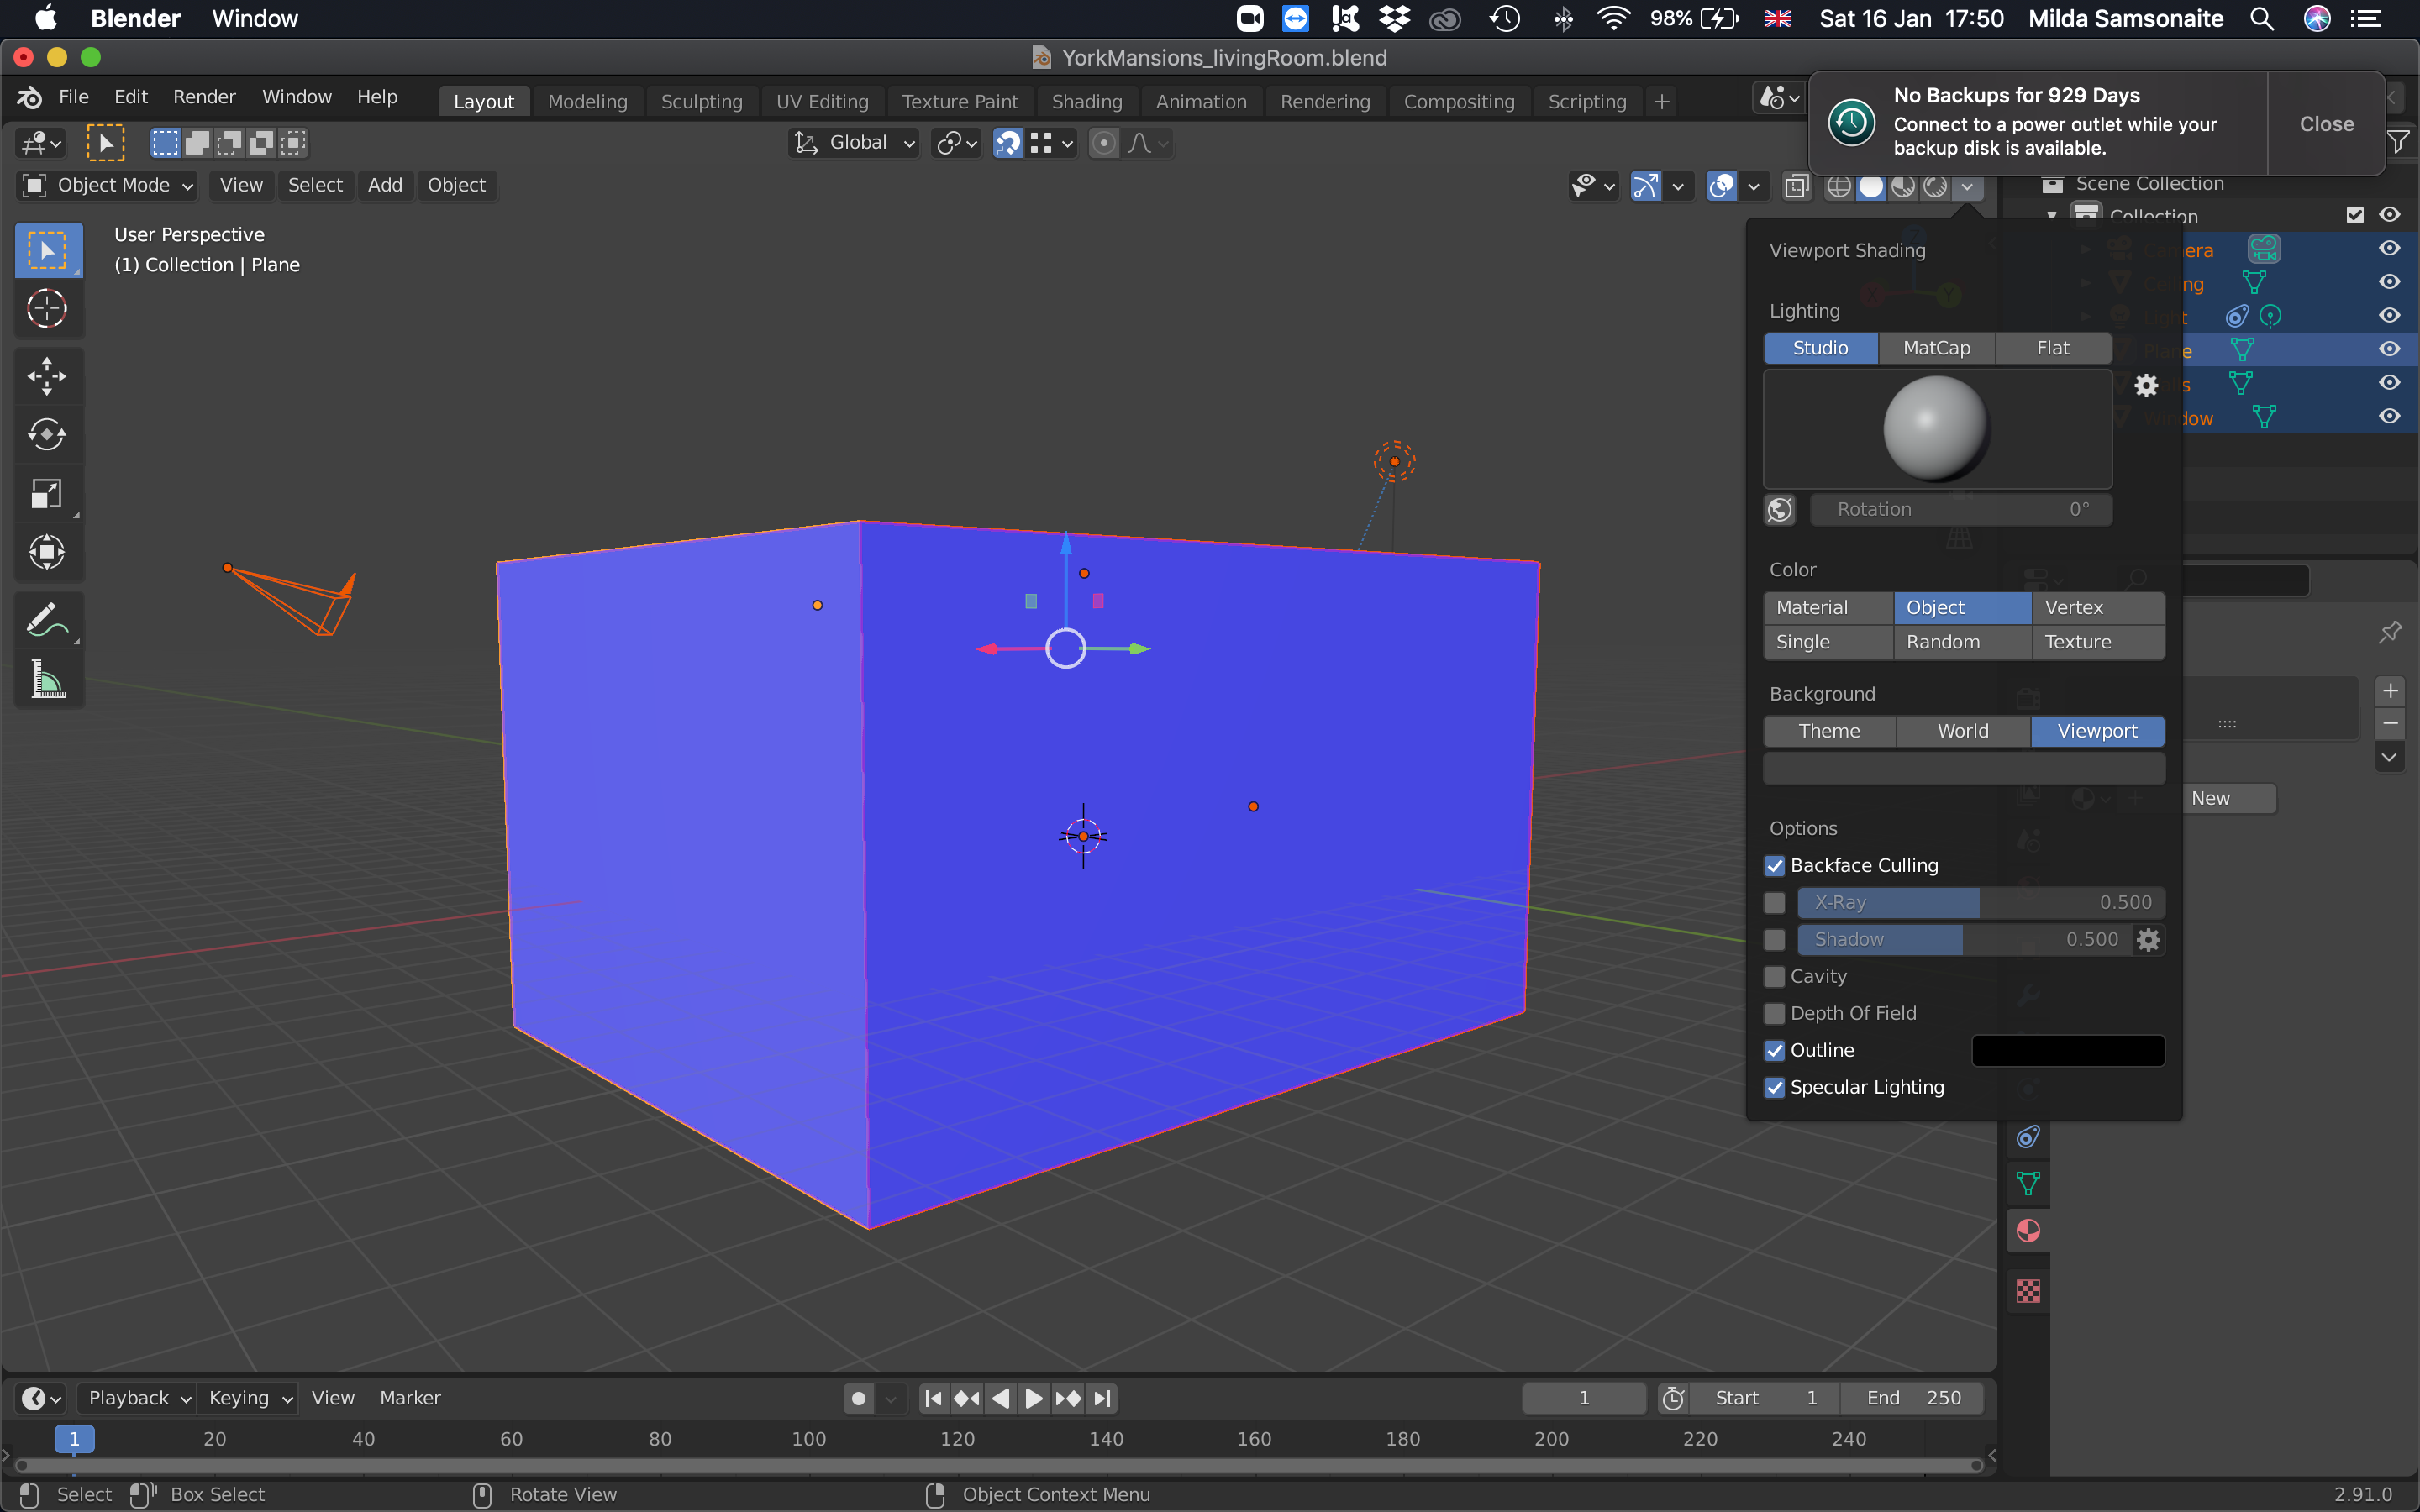The image size is (2420, 1512).
Task: Click the Outline color swatch
Action: [2067, 1050]
